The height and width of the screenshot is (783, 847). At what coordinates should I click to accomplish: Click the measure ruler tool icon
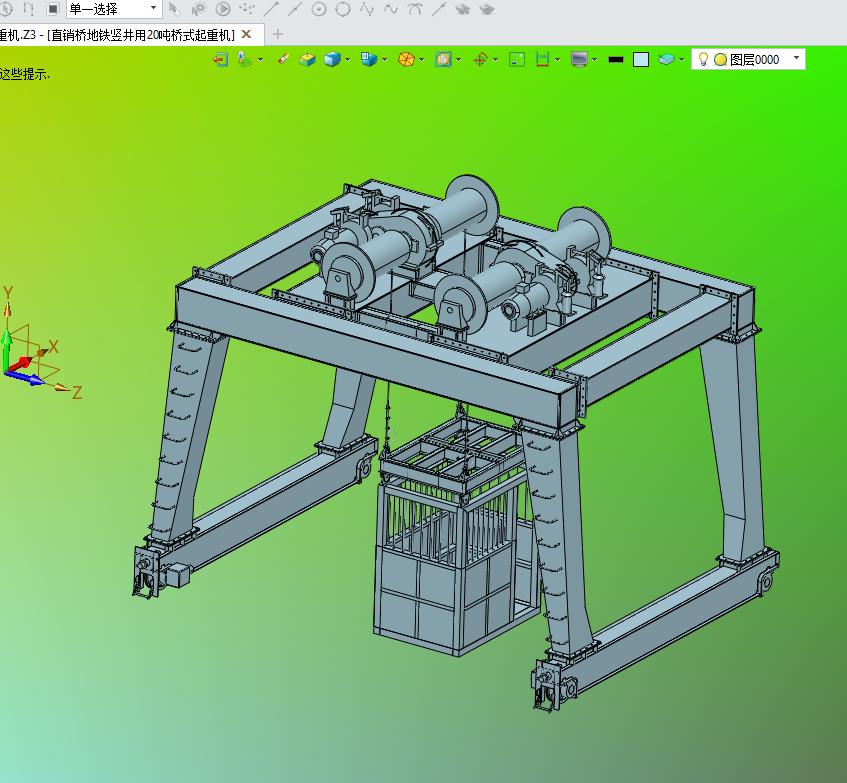[284, 60]
